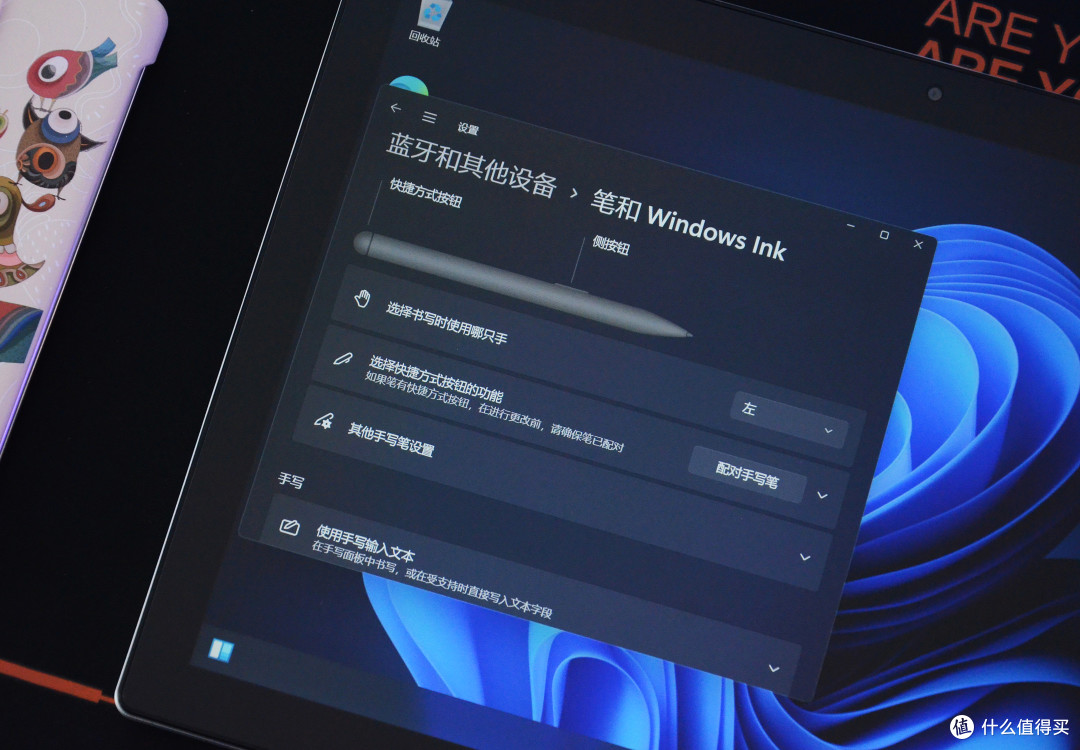The image size is (1080, 750).
Task: Expand the bottom-most settings row chevron
Action: (x=773, y=668)
